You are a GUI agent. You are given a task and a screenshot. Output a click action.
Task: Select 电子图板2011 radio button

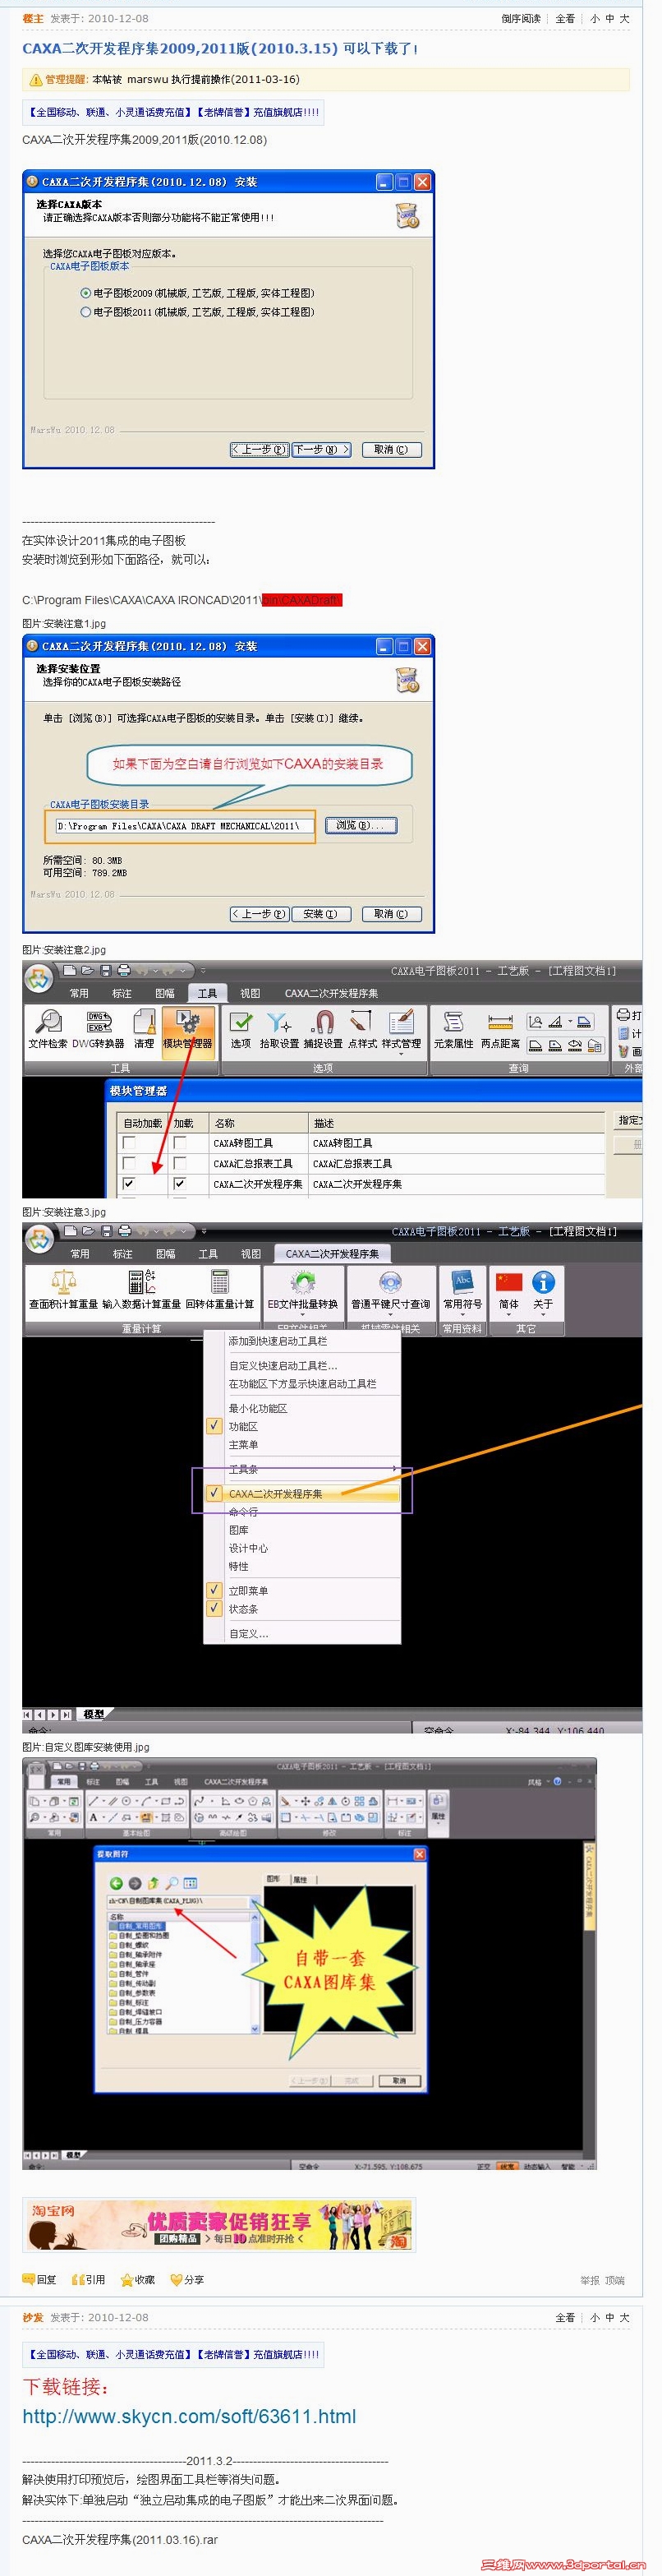coord(86,312)
